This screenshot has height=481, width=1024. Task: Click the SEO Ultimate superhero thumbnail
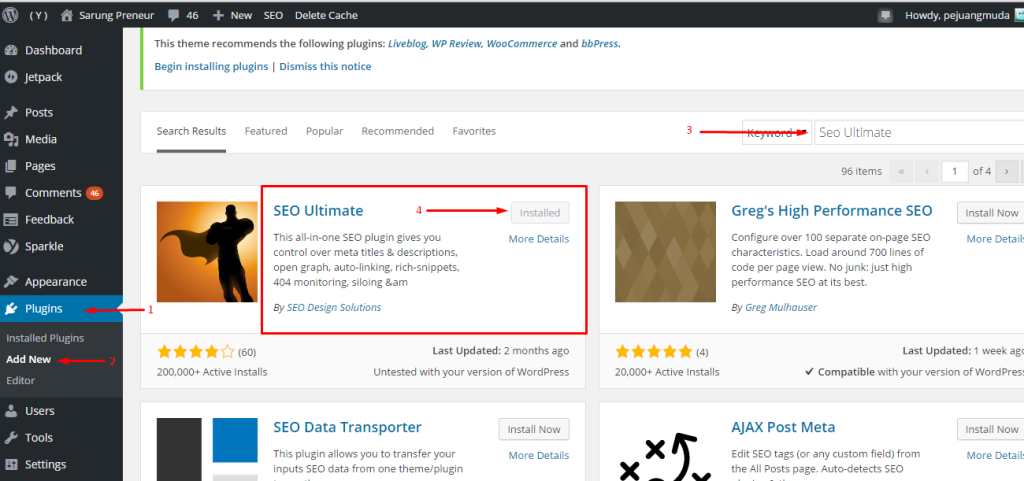click(x=207, y=252)
